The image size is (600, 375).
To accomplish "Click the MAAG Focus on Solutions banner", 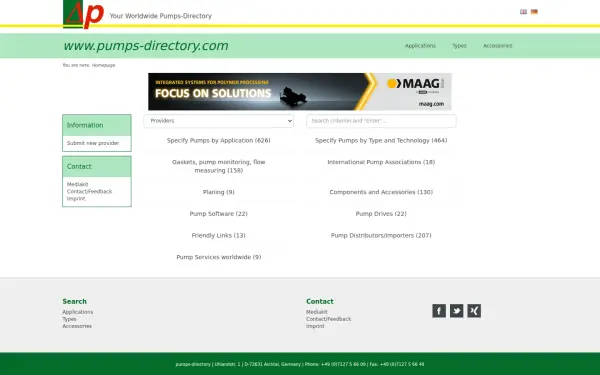I will pos(300,91).
